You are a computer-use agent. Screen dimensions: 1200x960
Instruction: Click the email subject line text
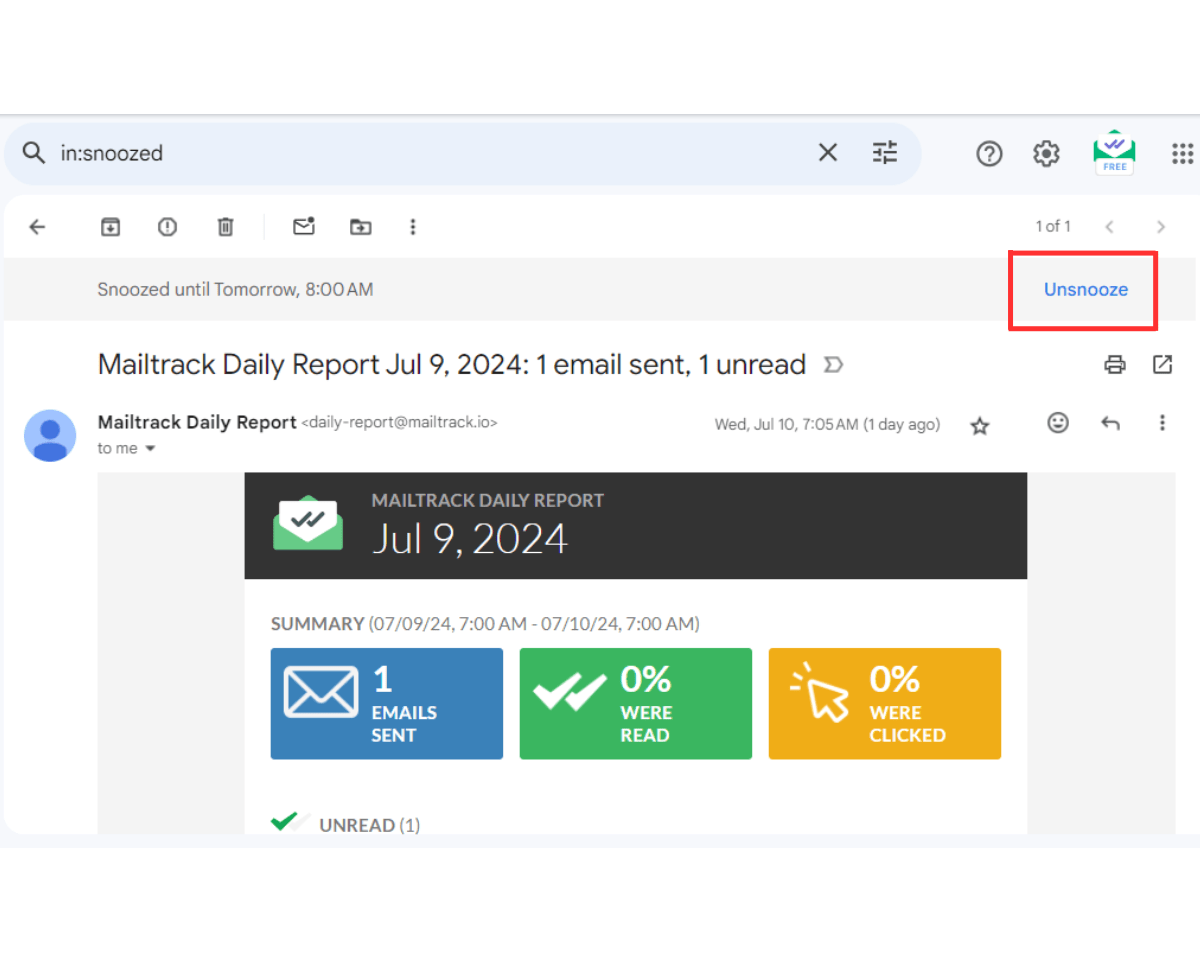[452, 365]
